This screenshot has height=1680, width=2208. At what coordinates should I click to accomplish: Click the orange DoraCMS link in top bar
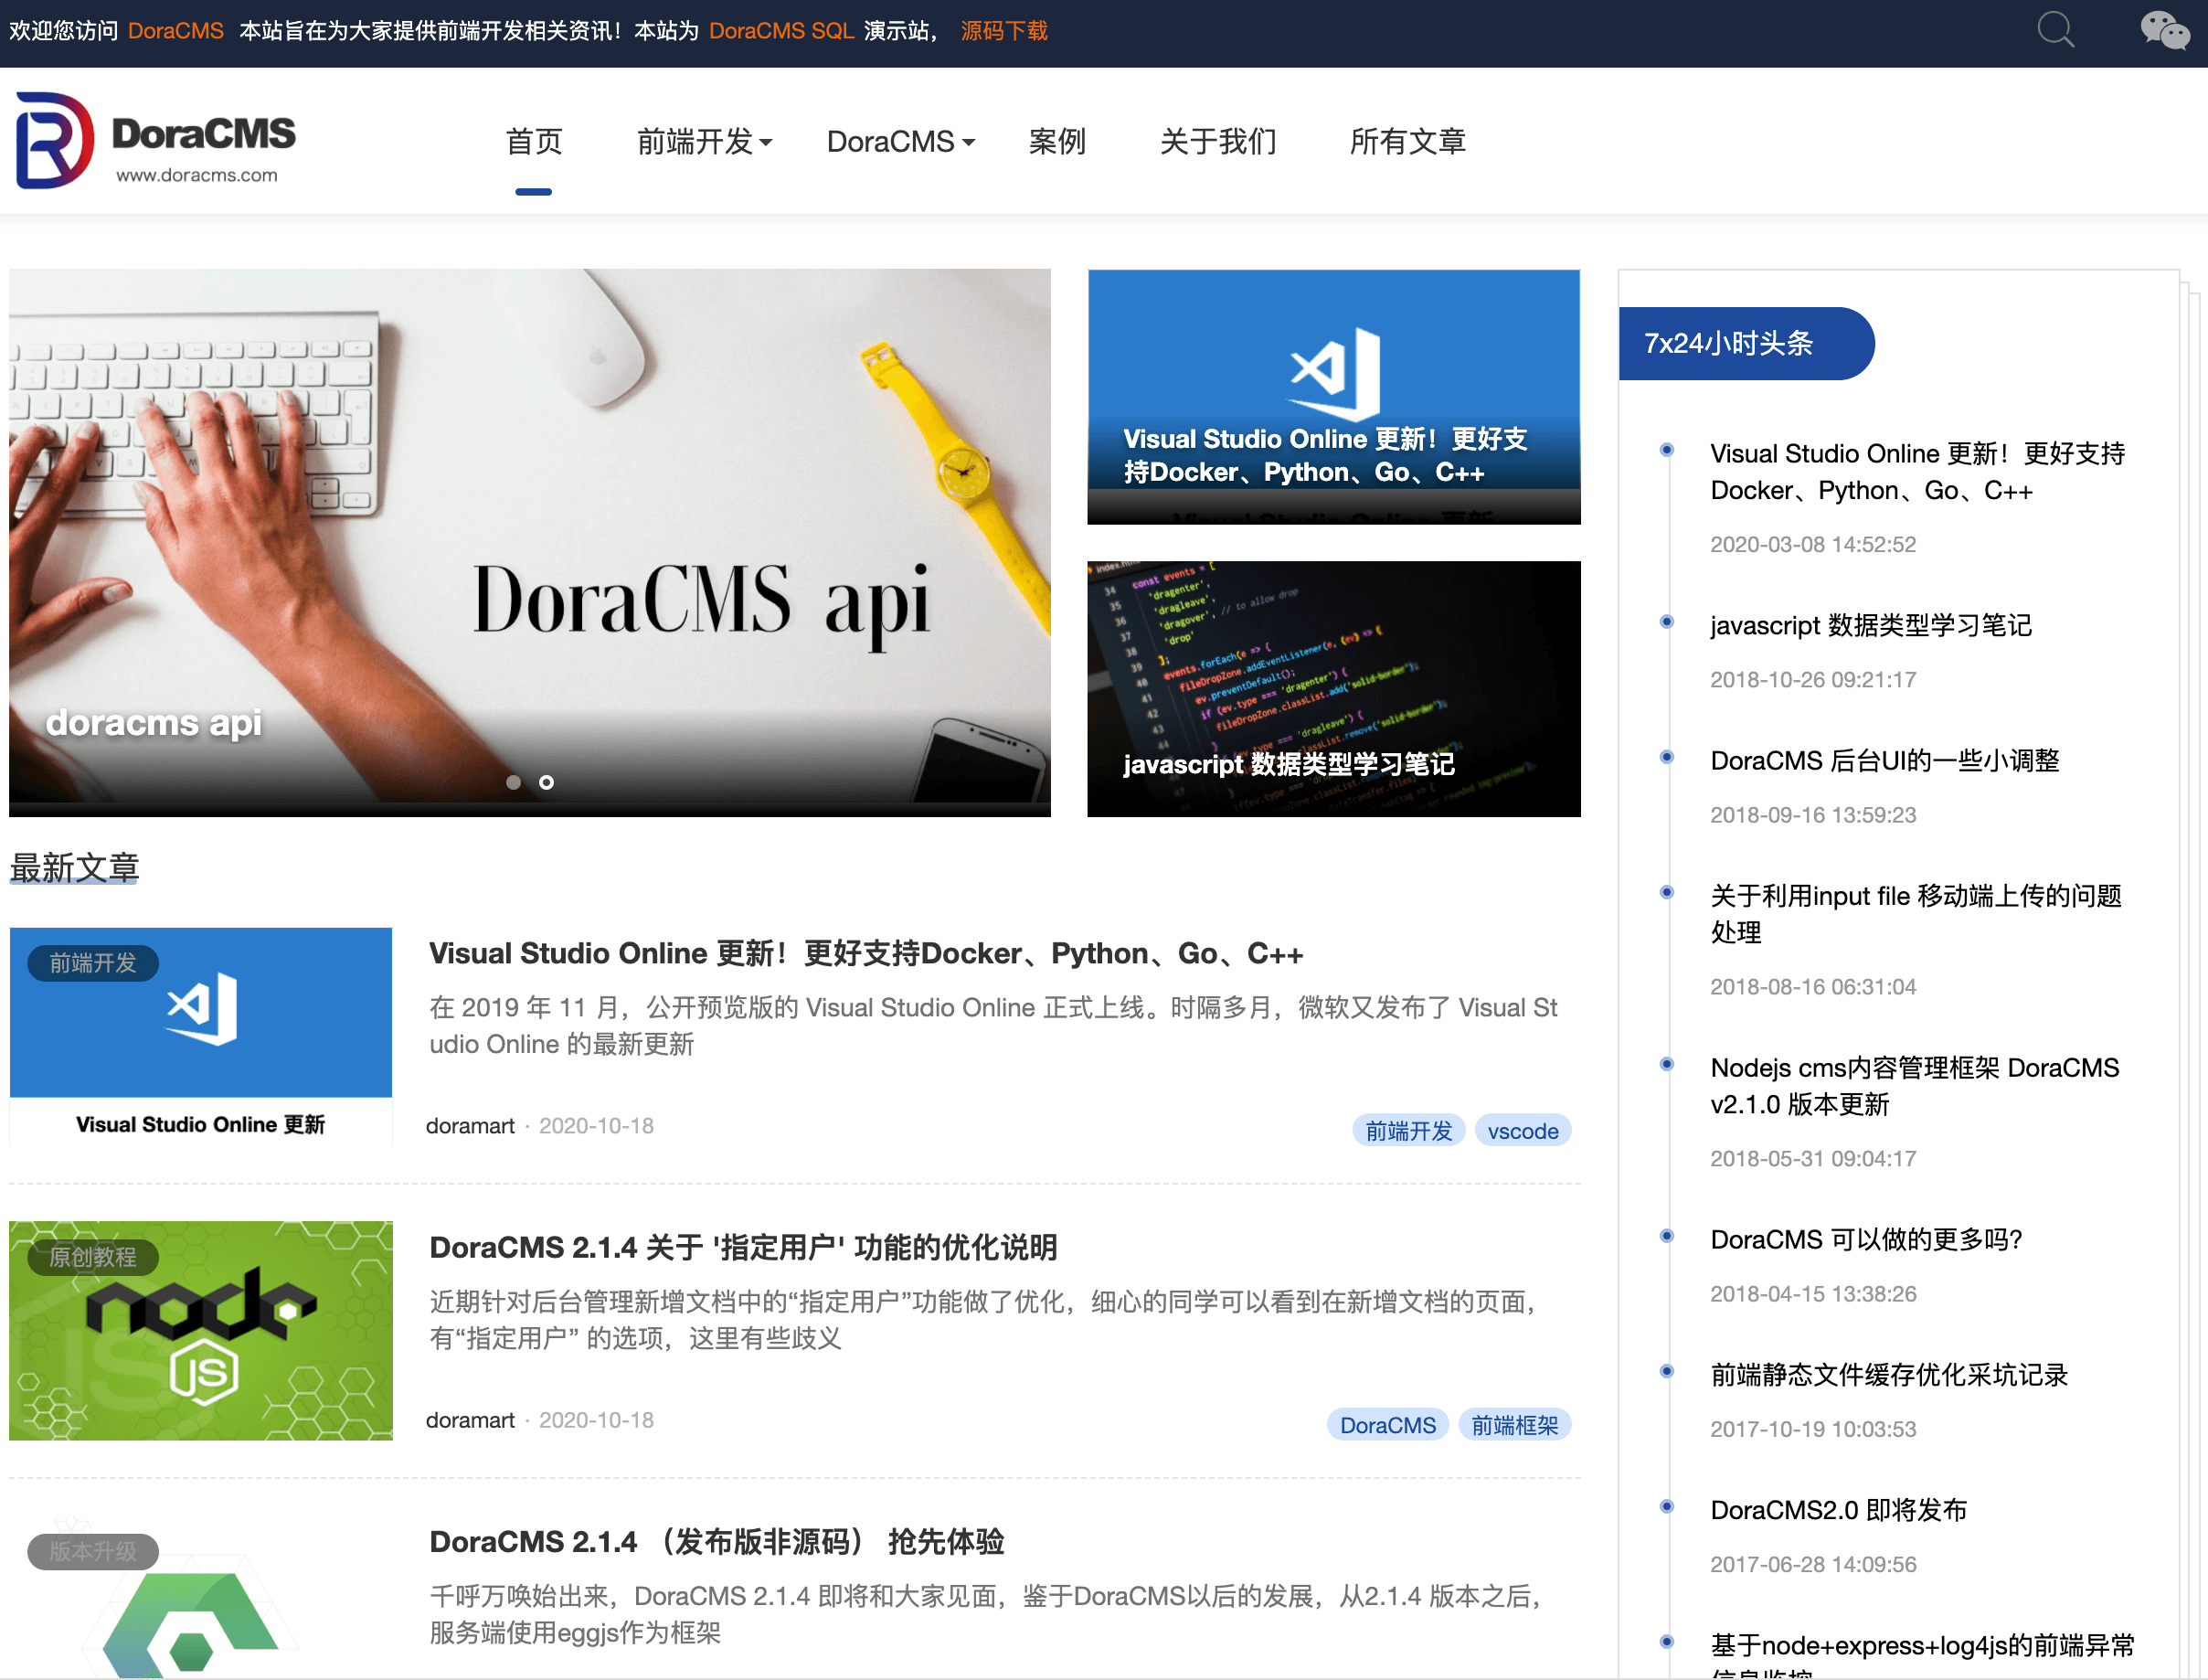[x=176, y=31]
